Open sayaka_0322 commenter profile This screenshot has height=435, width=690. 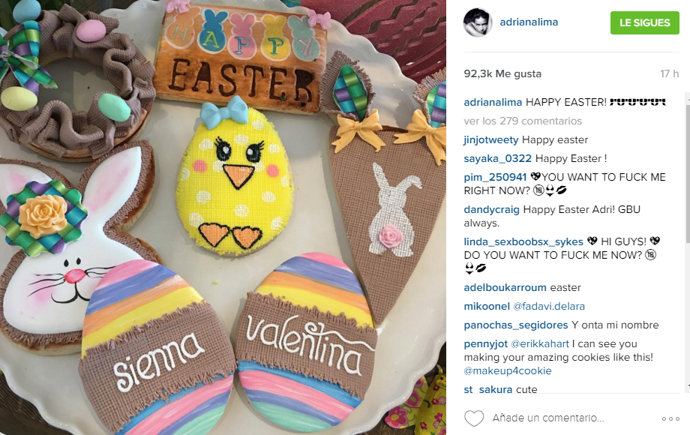coord(498,158)
